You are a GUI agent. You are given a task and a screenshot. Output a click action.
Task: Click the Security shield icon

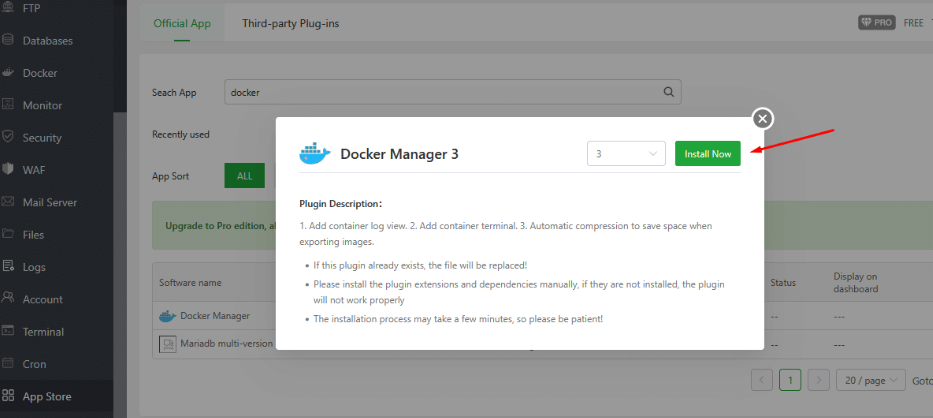[8, 137]
